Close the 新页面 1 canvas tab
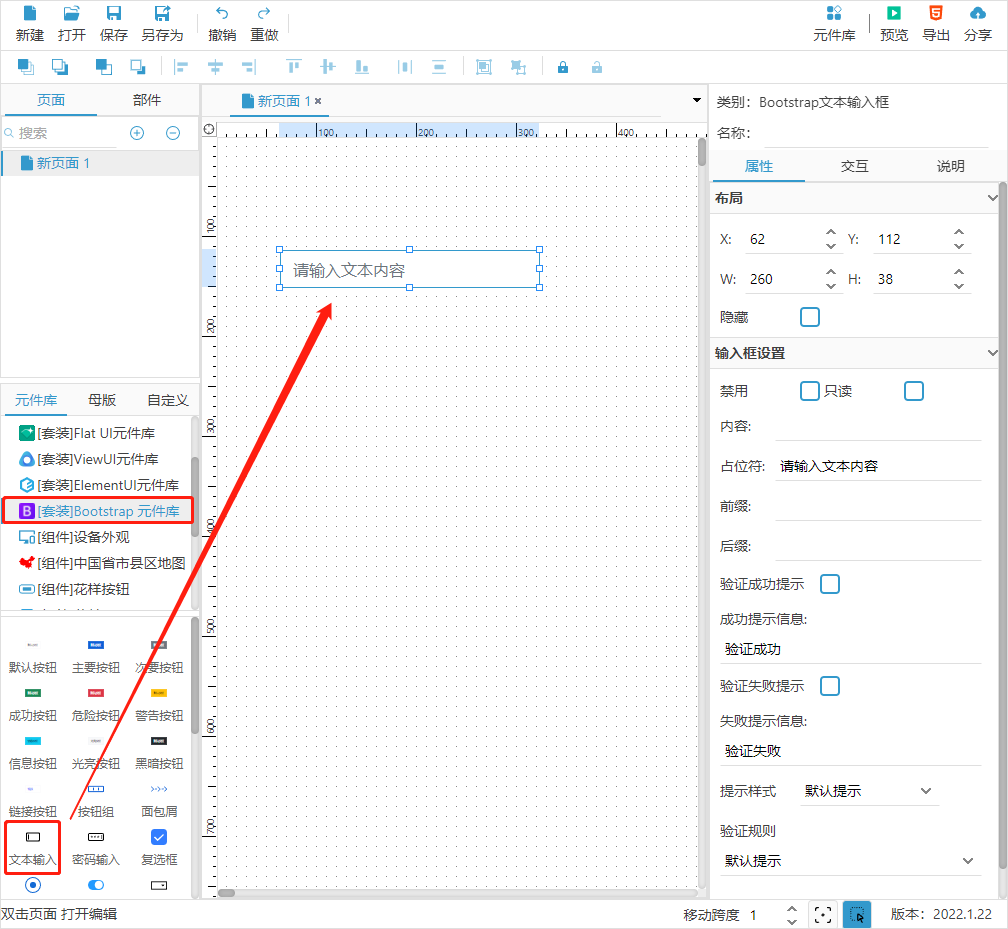 point(318,101)
